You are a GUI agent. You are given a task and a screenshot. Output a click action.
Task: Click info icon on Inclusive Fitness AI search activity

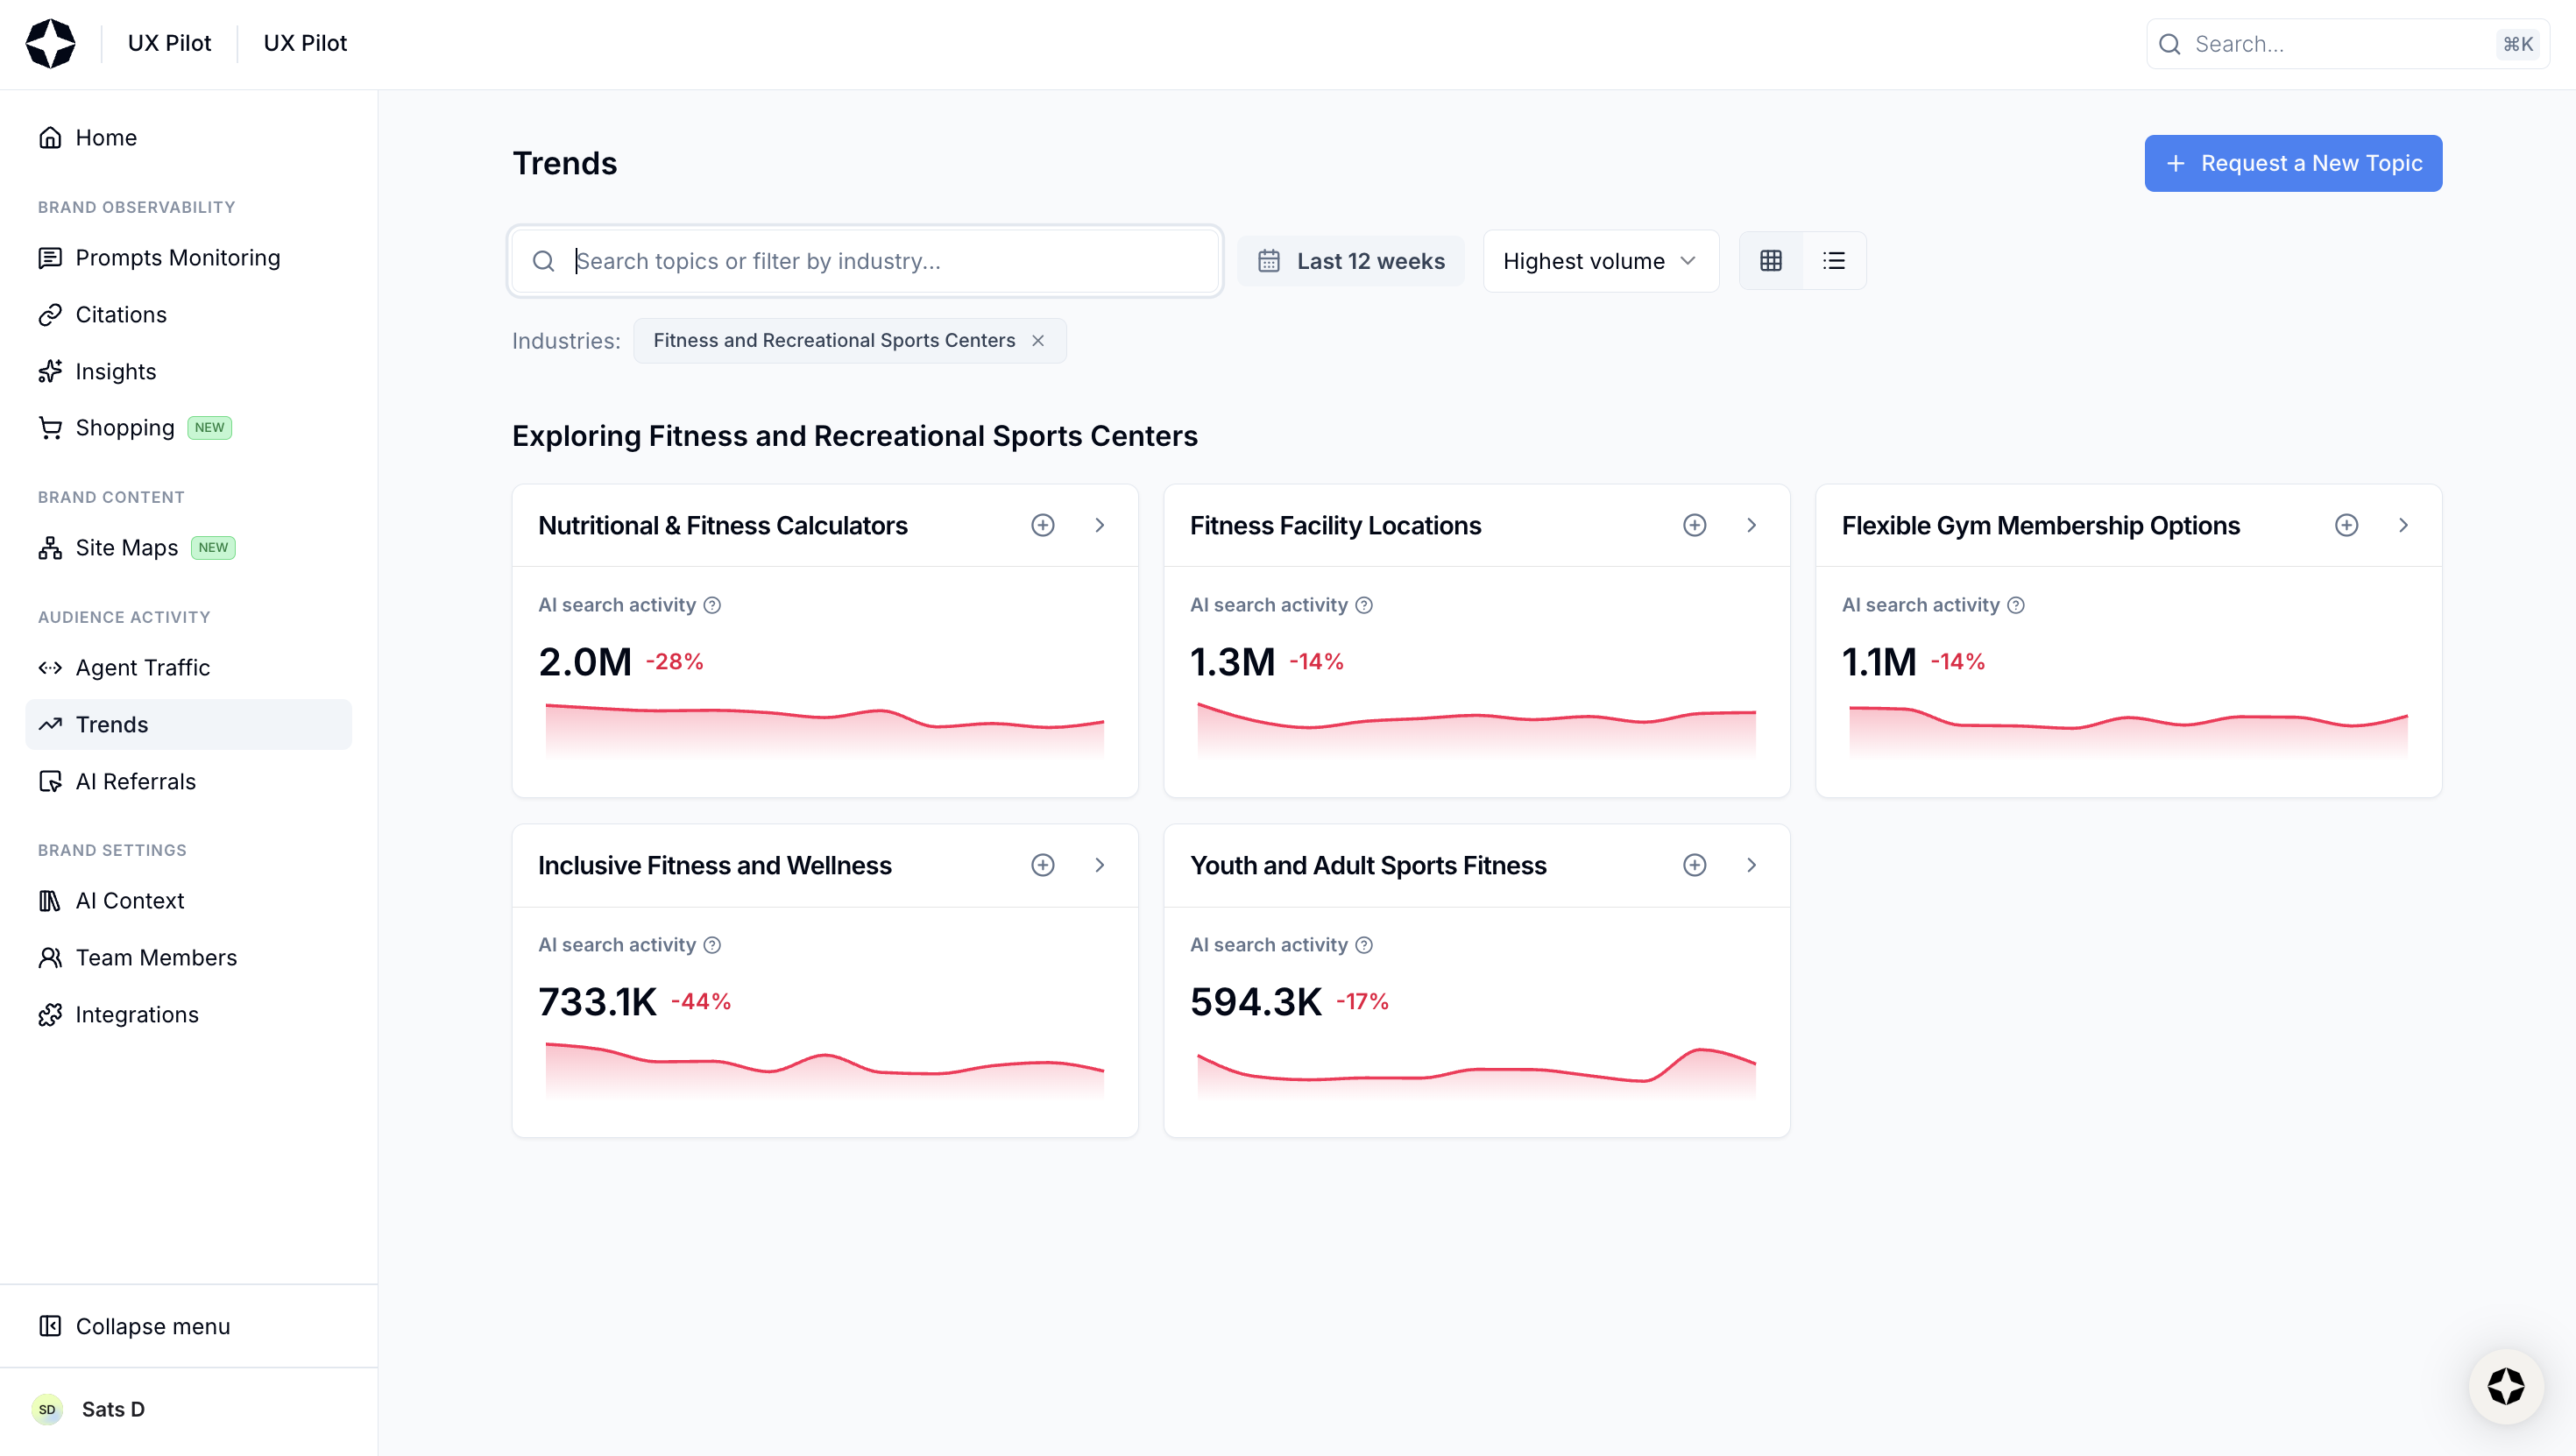(712, 945)
